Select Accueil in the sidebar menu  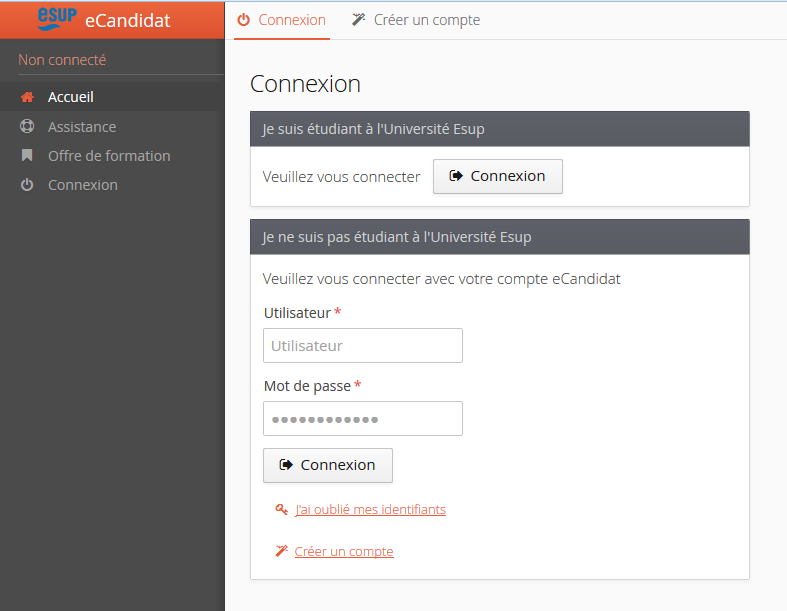71,97
